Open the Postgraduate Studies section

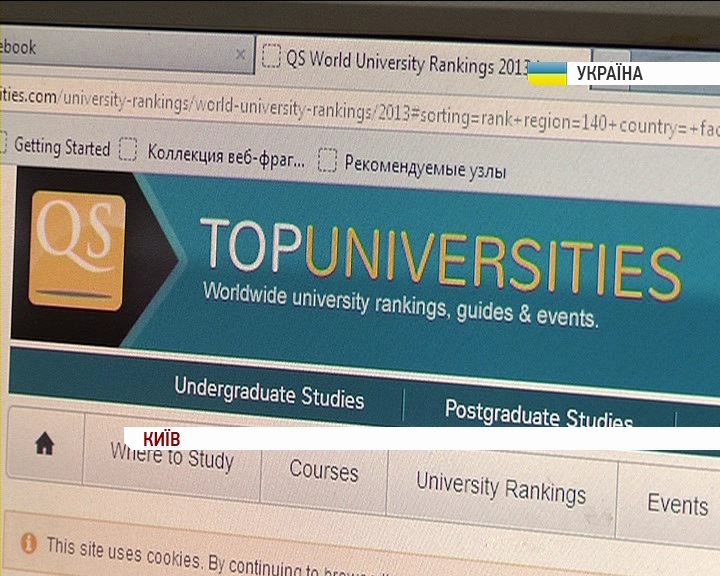click(538, 414)
